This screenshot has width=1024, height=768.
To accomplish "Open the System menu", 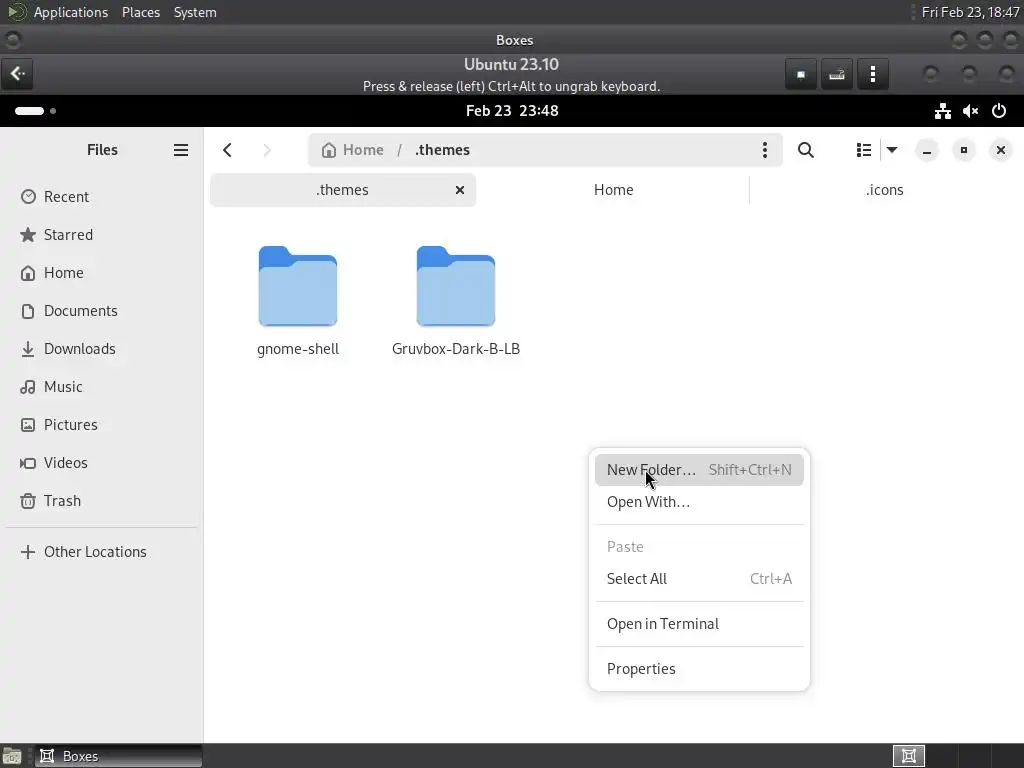I will (x=195, y=12).
